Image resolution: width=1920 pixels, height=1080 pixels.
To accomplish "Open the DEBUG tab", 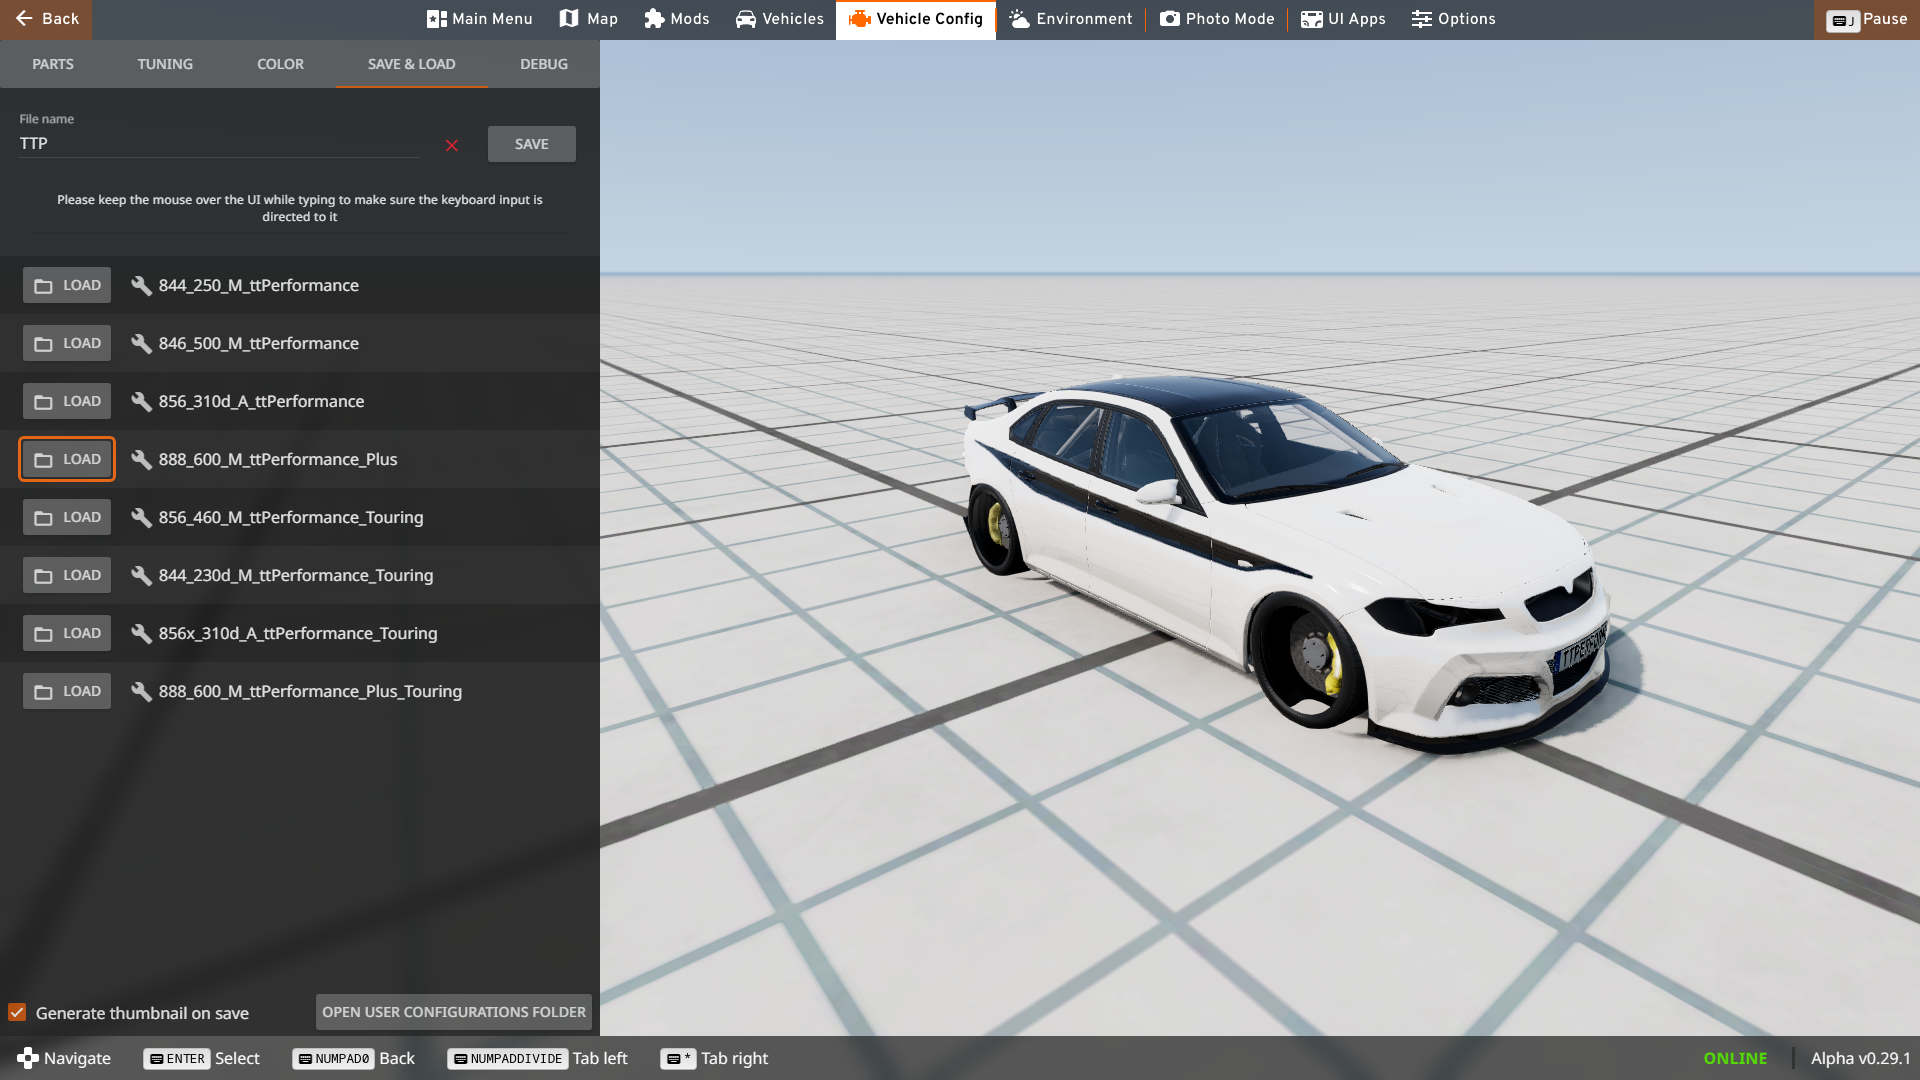I will 543,64.
